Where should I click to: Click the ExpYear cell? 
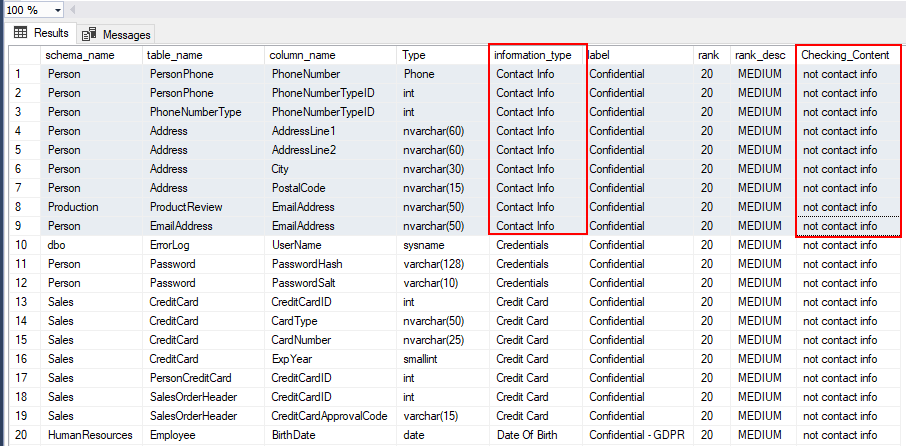pyautogui.click(x=331, y=359)
